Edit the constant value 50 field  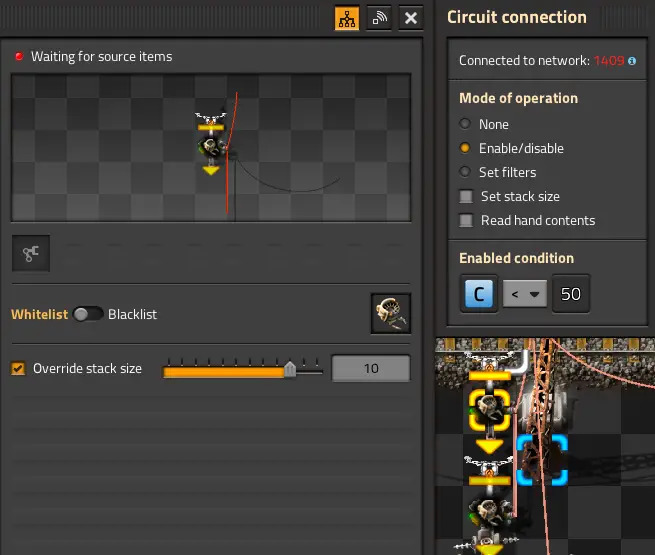[x=571, y=294]
